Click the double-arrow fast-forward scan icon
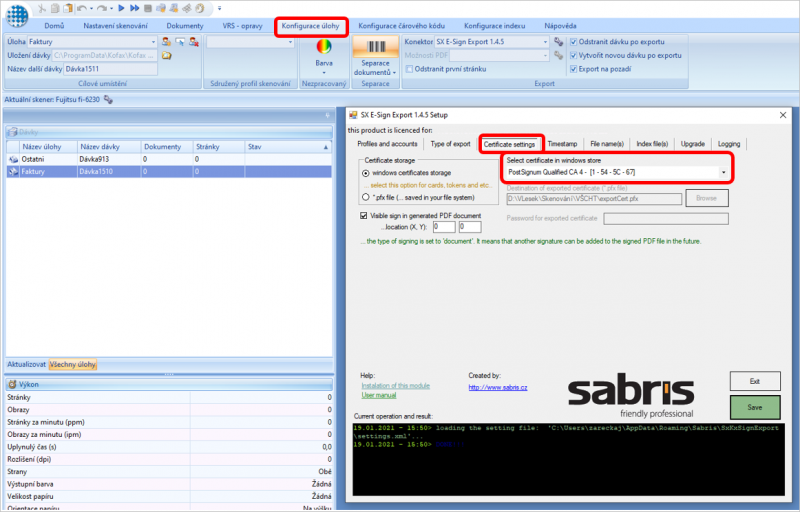Viewport: 800px width, 512px height. coord(134,8)
